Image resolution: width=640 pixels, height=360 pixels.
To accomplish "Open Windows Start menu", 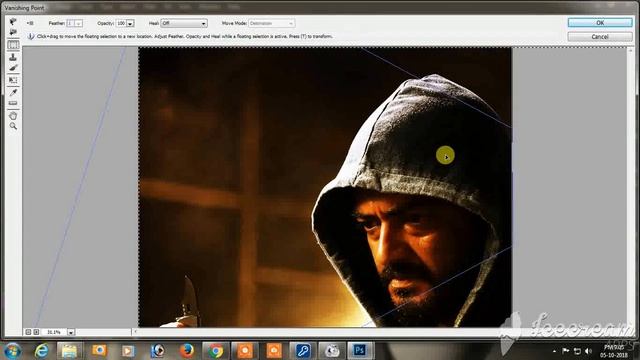I will tap(13, 351).
